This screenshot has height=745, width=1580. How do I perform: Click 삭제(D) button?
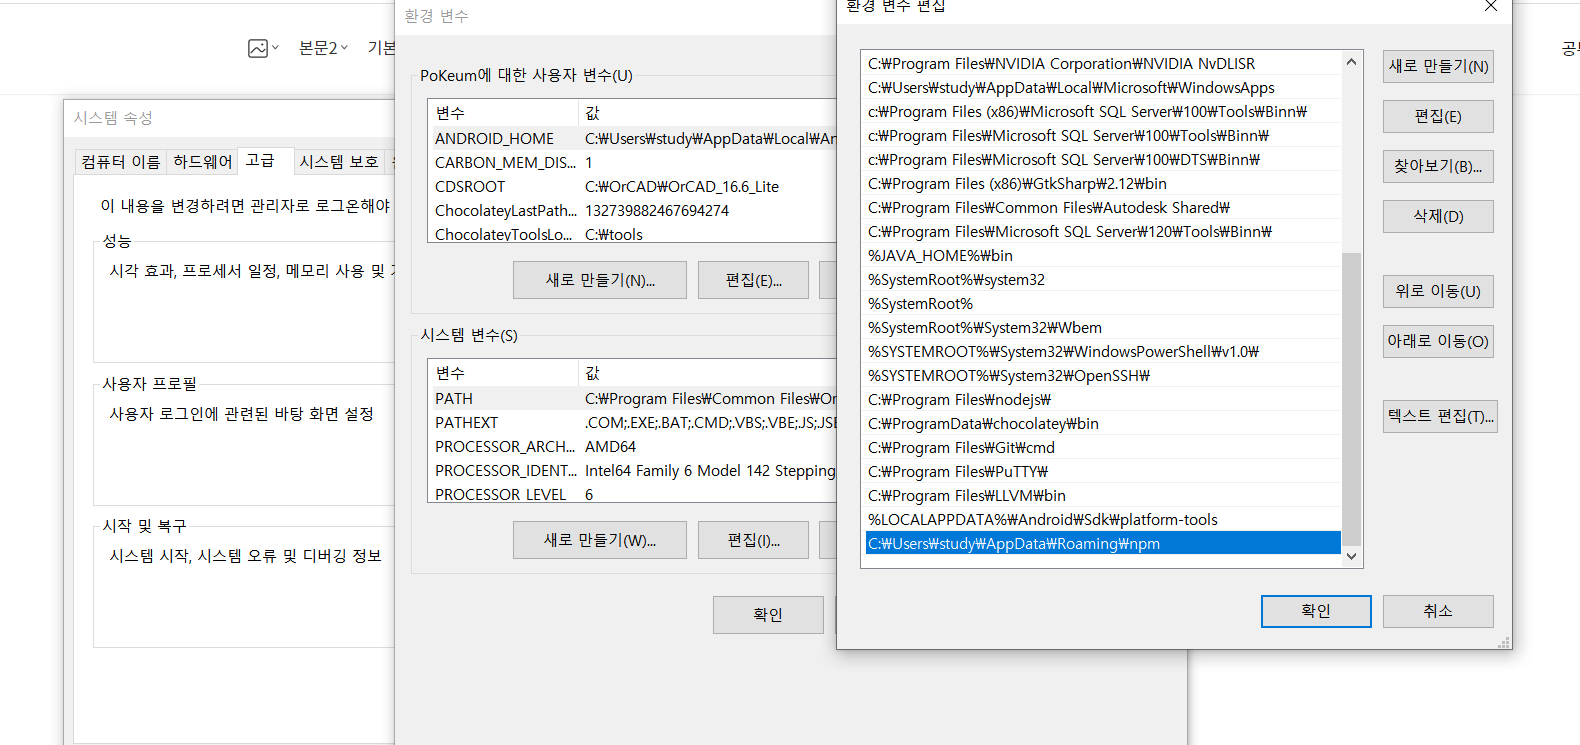click(x=1438, y=216)
